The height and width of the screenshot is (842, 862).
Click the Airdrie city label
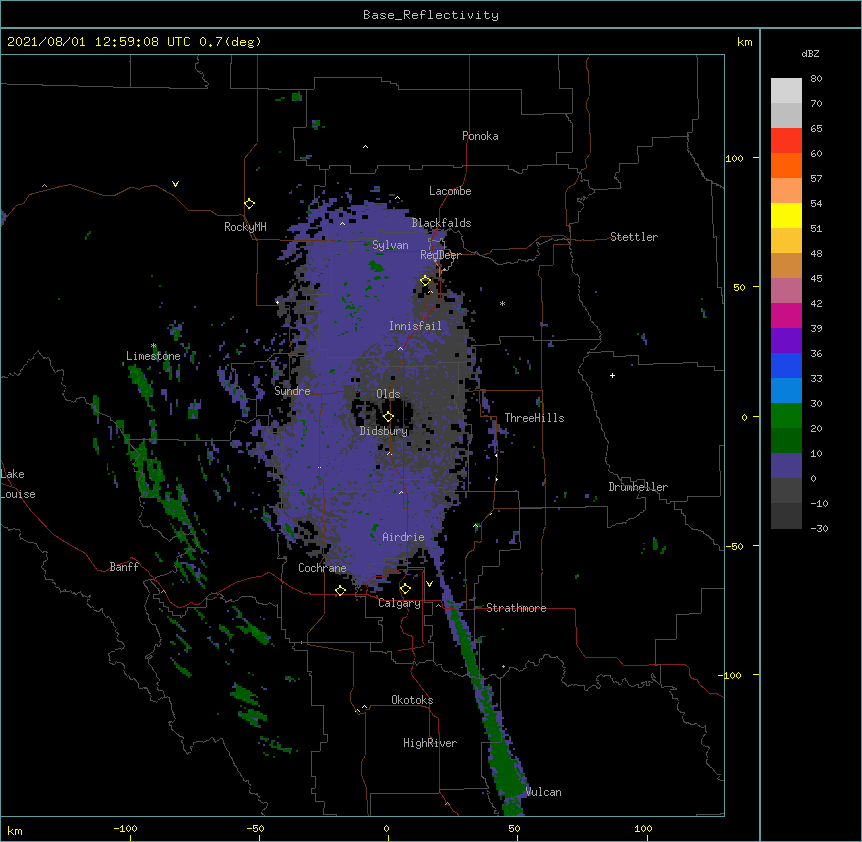404,537
